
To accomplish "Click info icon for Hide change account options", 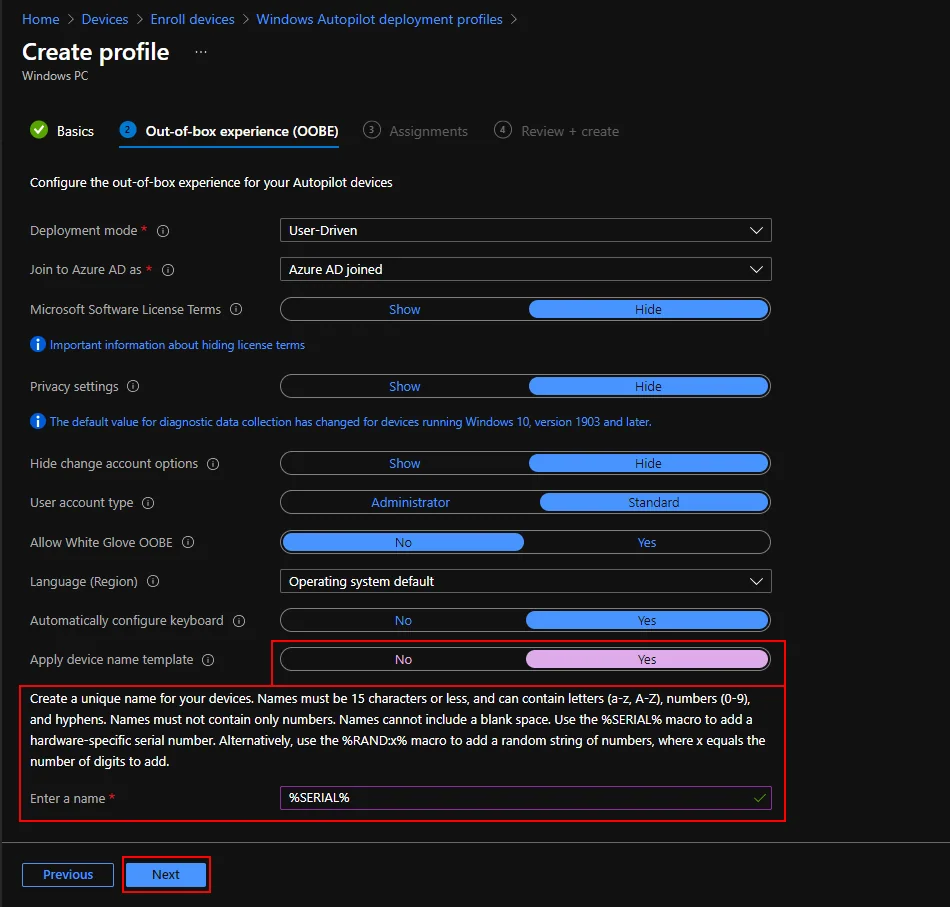I will tap(213, 464).
